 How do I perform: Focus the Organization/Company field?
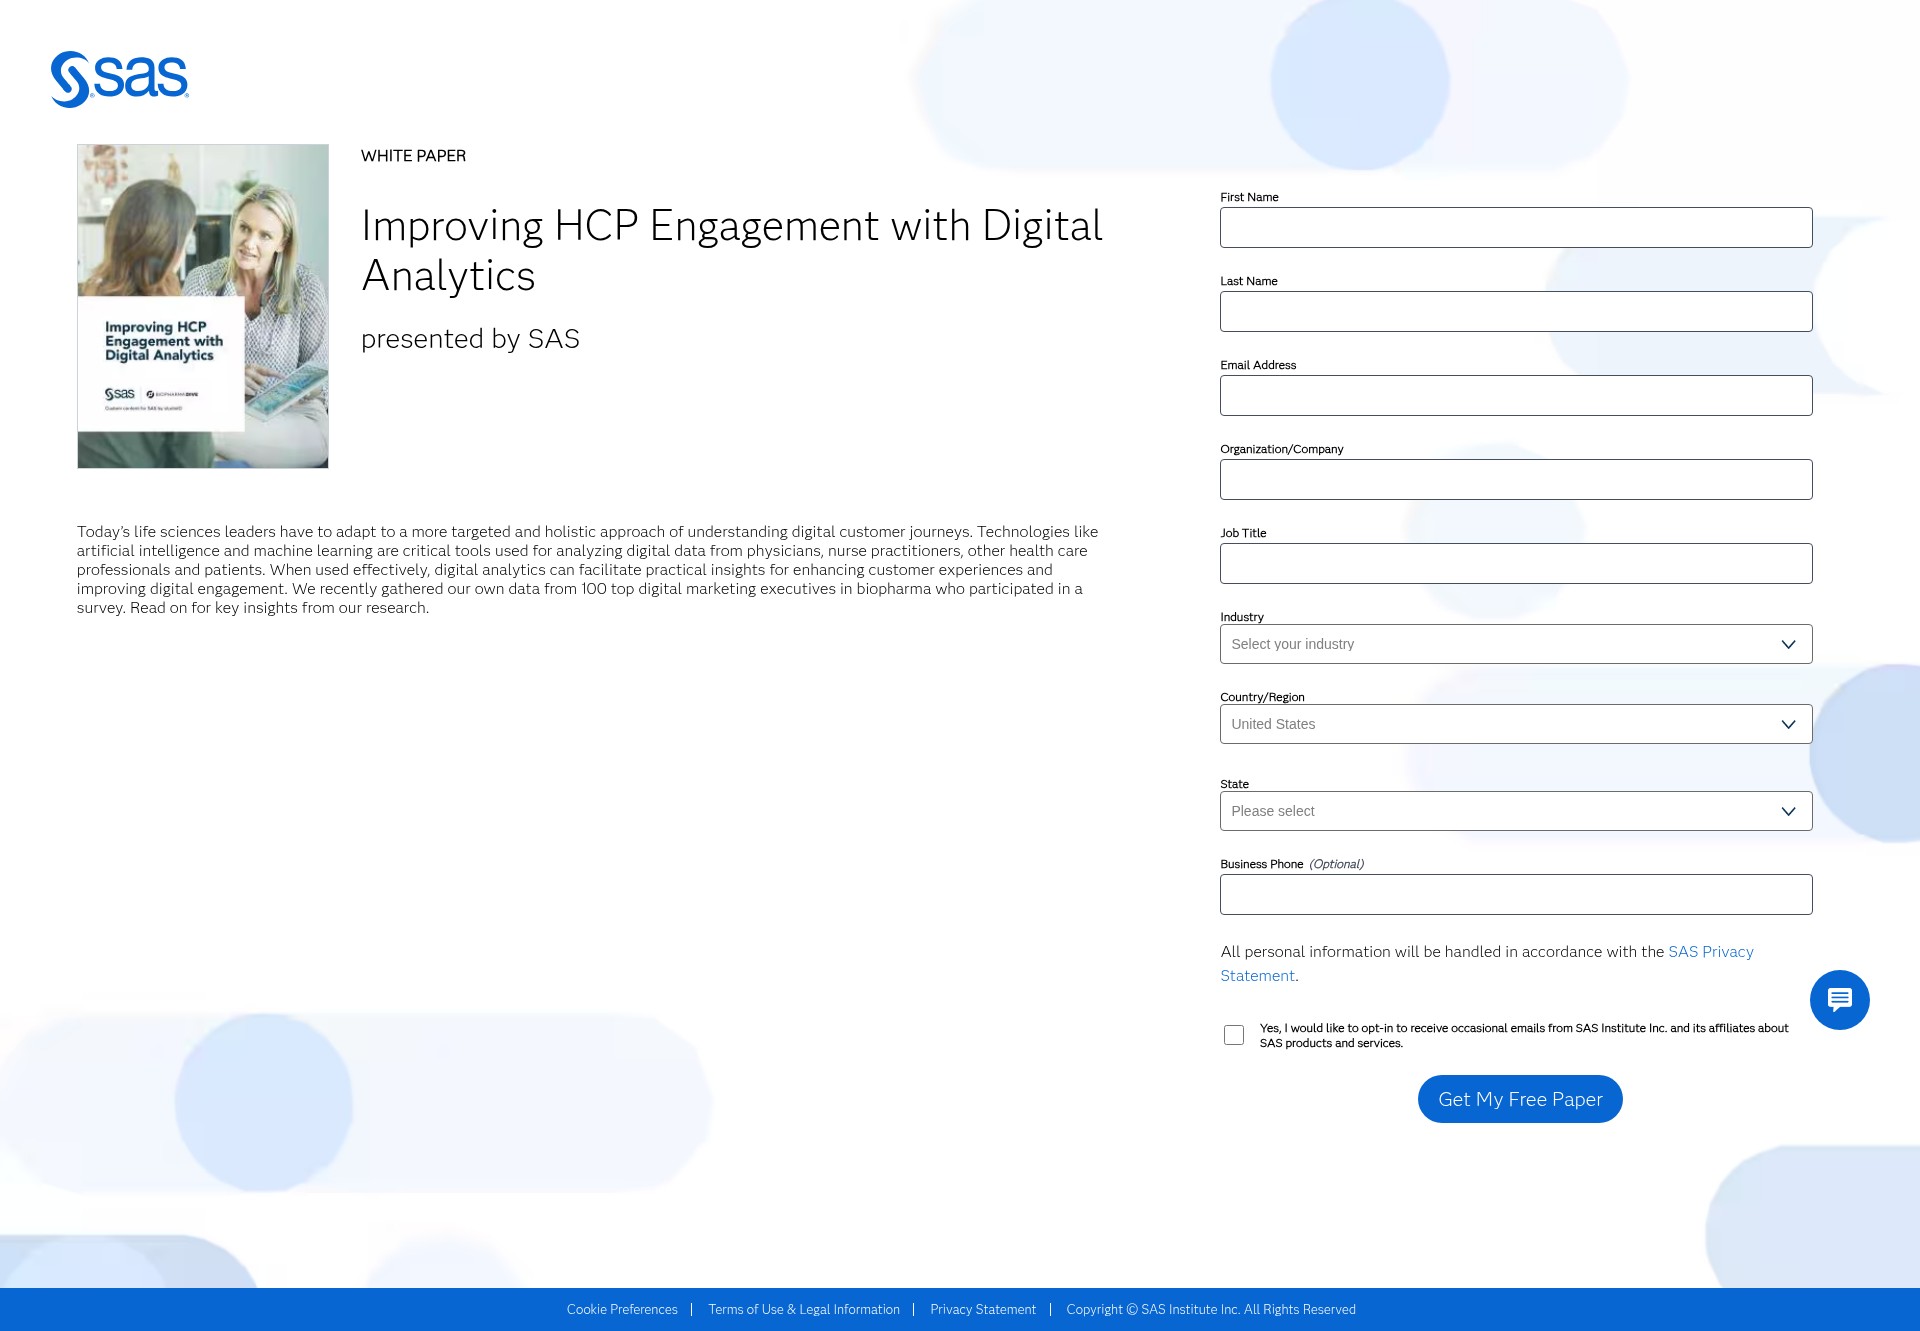tap(1516, 480)
